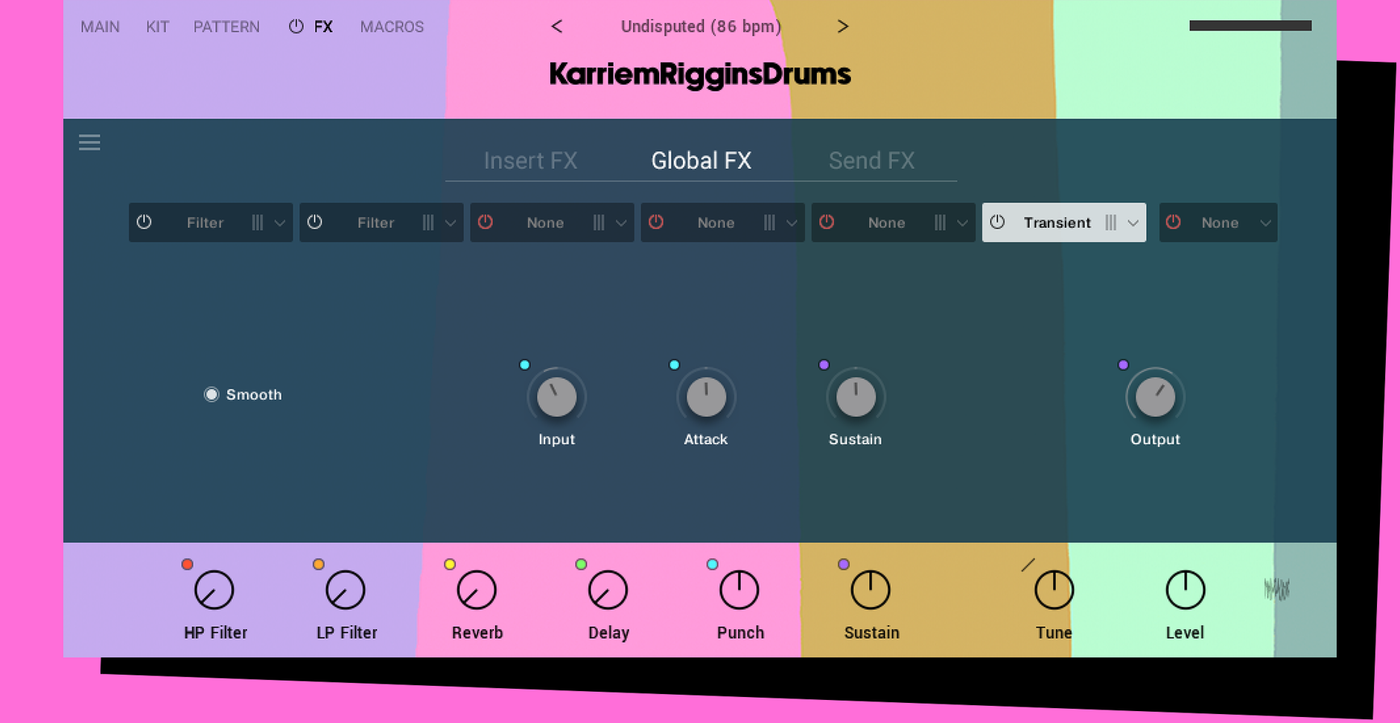The width and height of the screenshot is (1400, 723).
Task: Click the Output knob
Action: point(1155,397)
